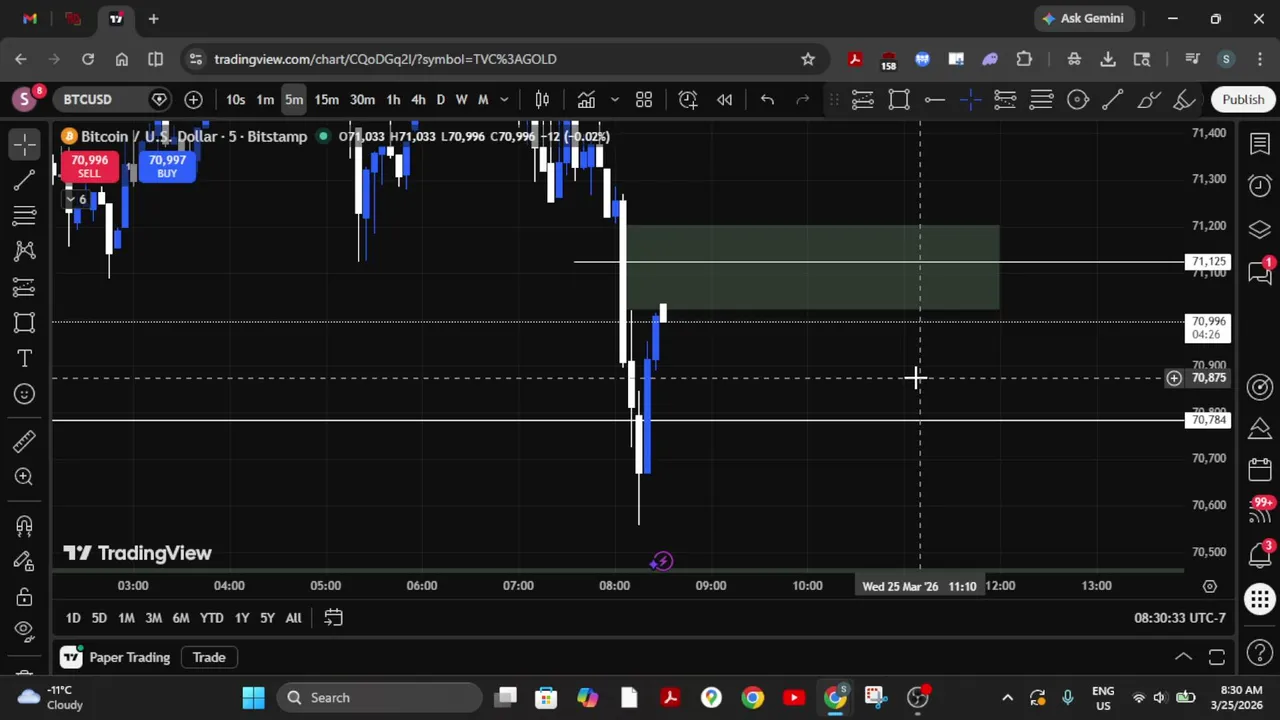Select horizontal line favorite drawing tool

click(x=934, y=99)
